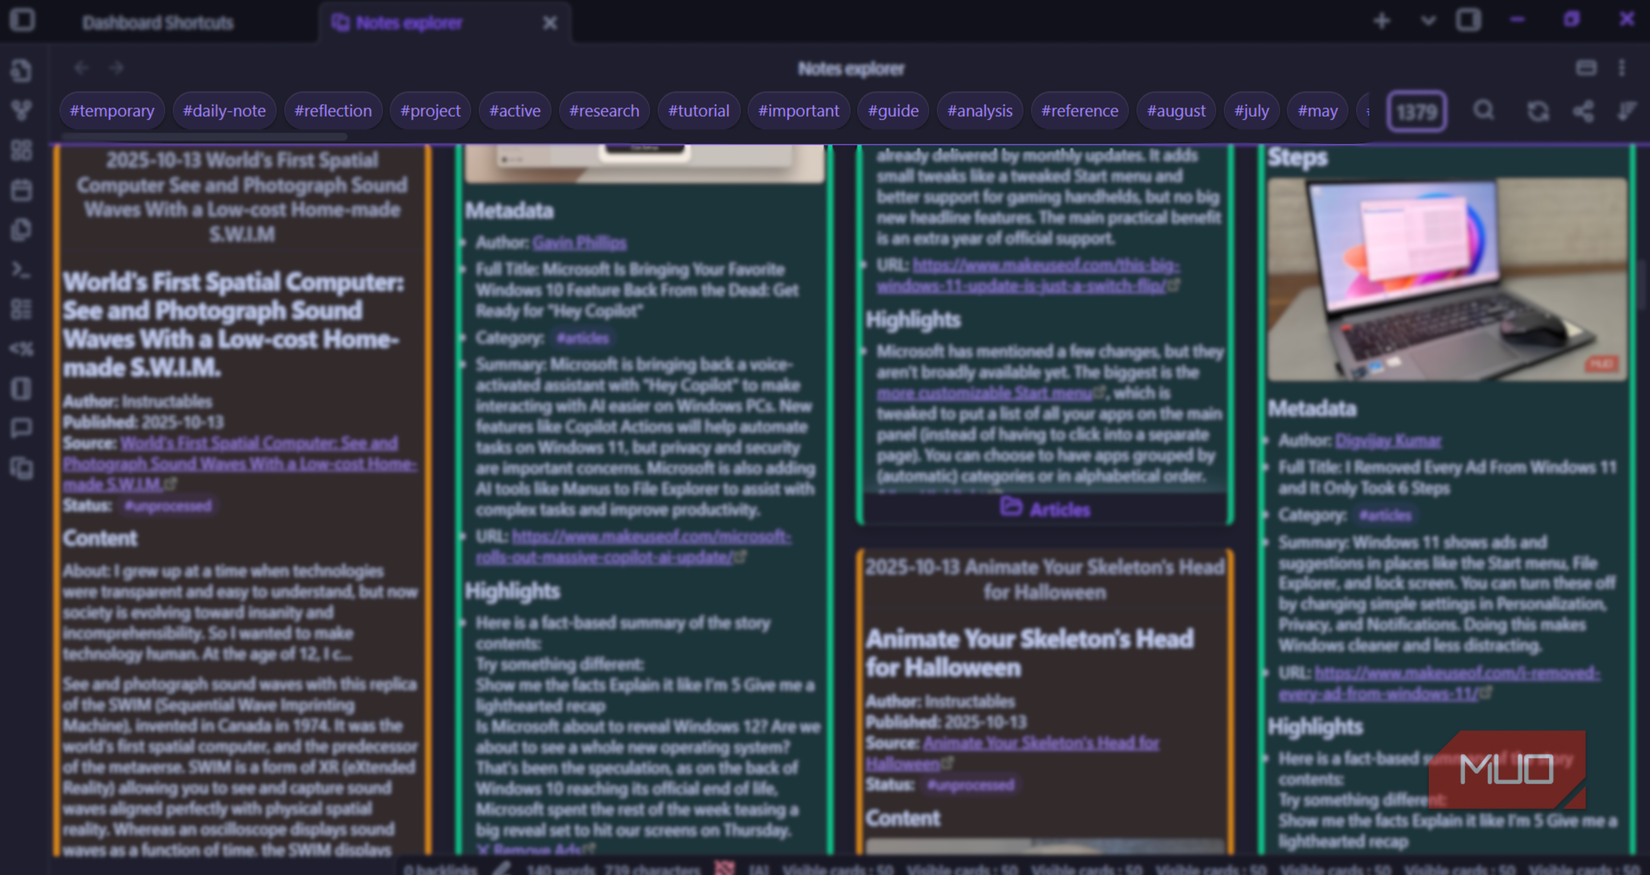This screenshot has width=1650, height=875.
Task: Switch to the Dashboard Shortcuts tab
Action: (x=158, y=22)
